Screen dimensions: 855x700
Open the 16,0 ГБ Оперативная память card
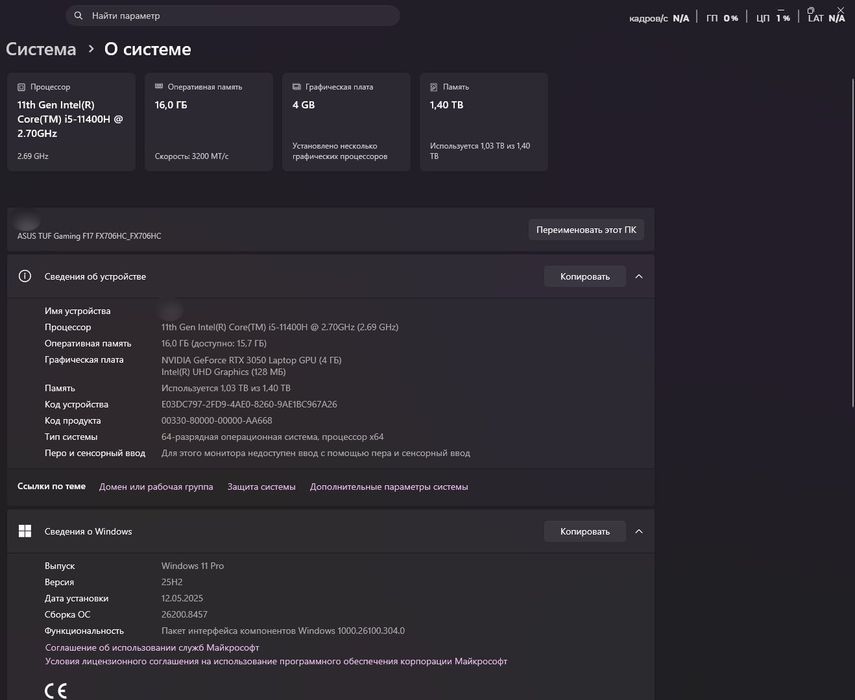[x=209, y=122]
